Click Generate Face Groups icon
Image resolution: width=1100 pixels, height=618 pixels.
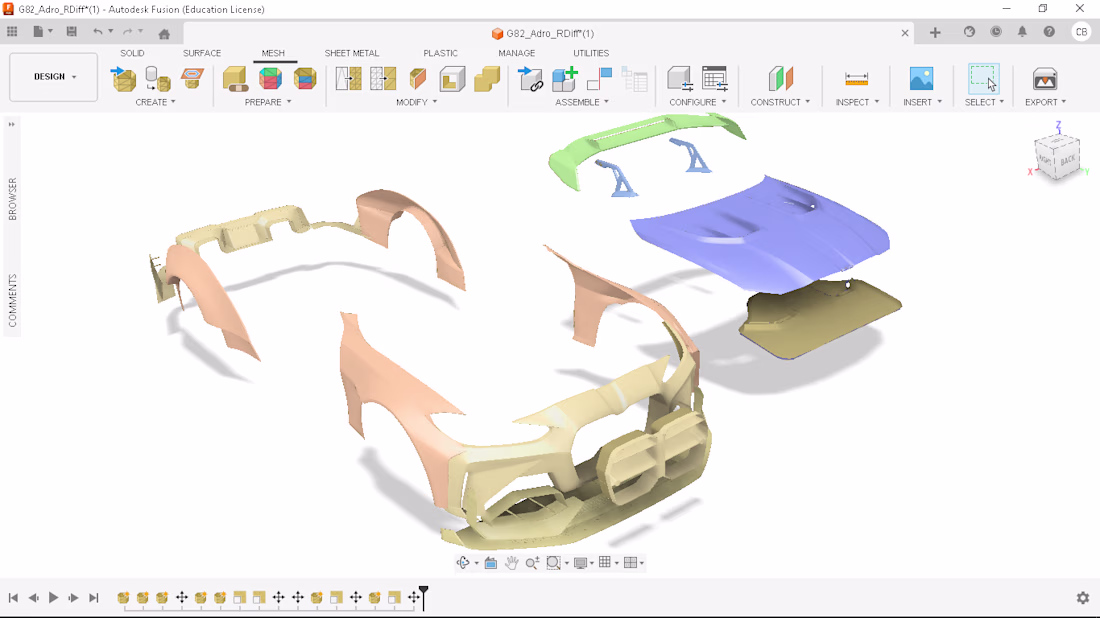[270, 79]
